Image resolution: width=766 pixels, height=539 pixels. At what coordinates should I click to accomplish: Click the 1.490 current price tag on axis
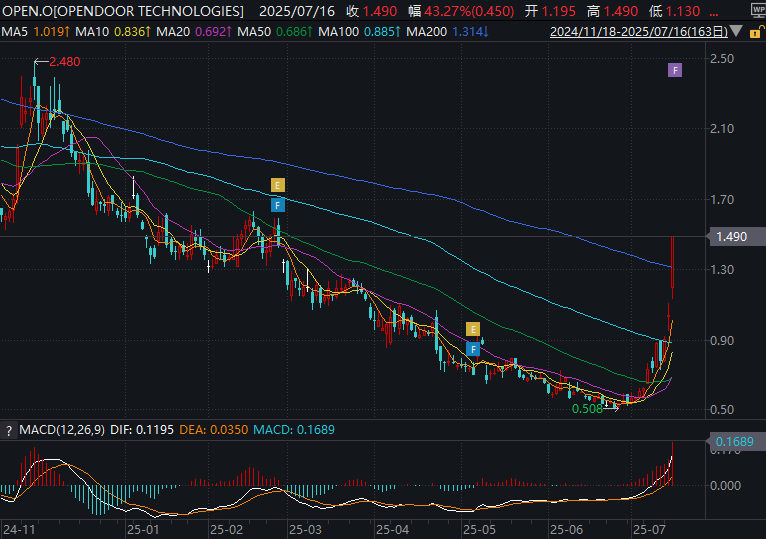(x=732, y=237)
